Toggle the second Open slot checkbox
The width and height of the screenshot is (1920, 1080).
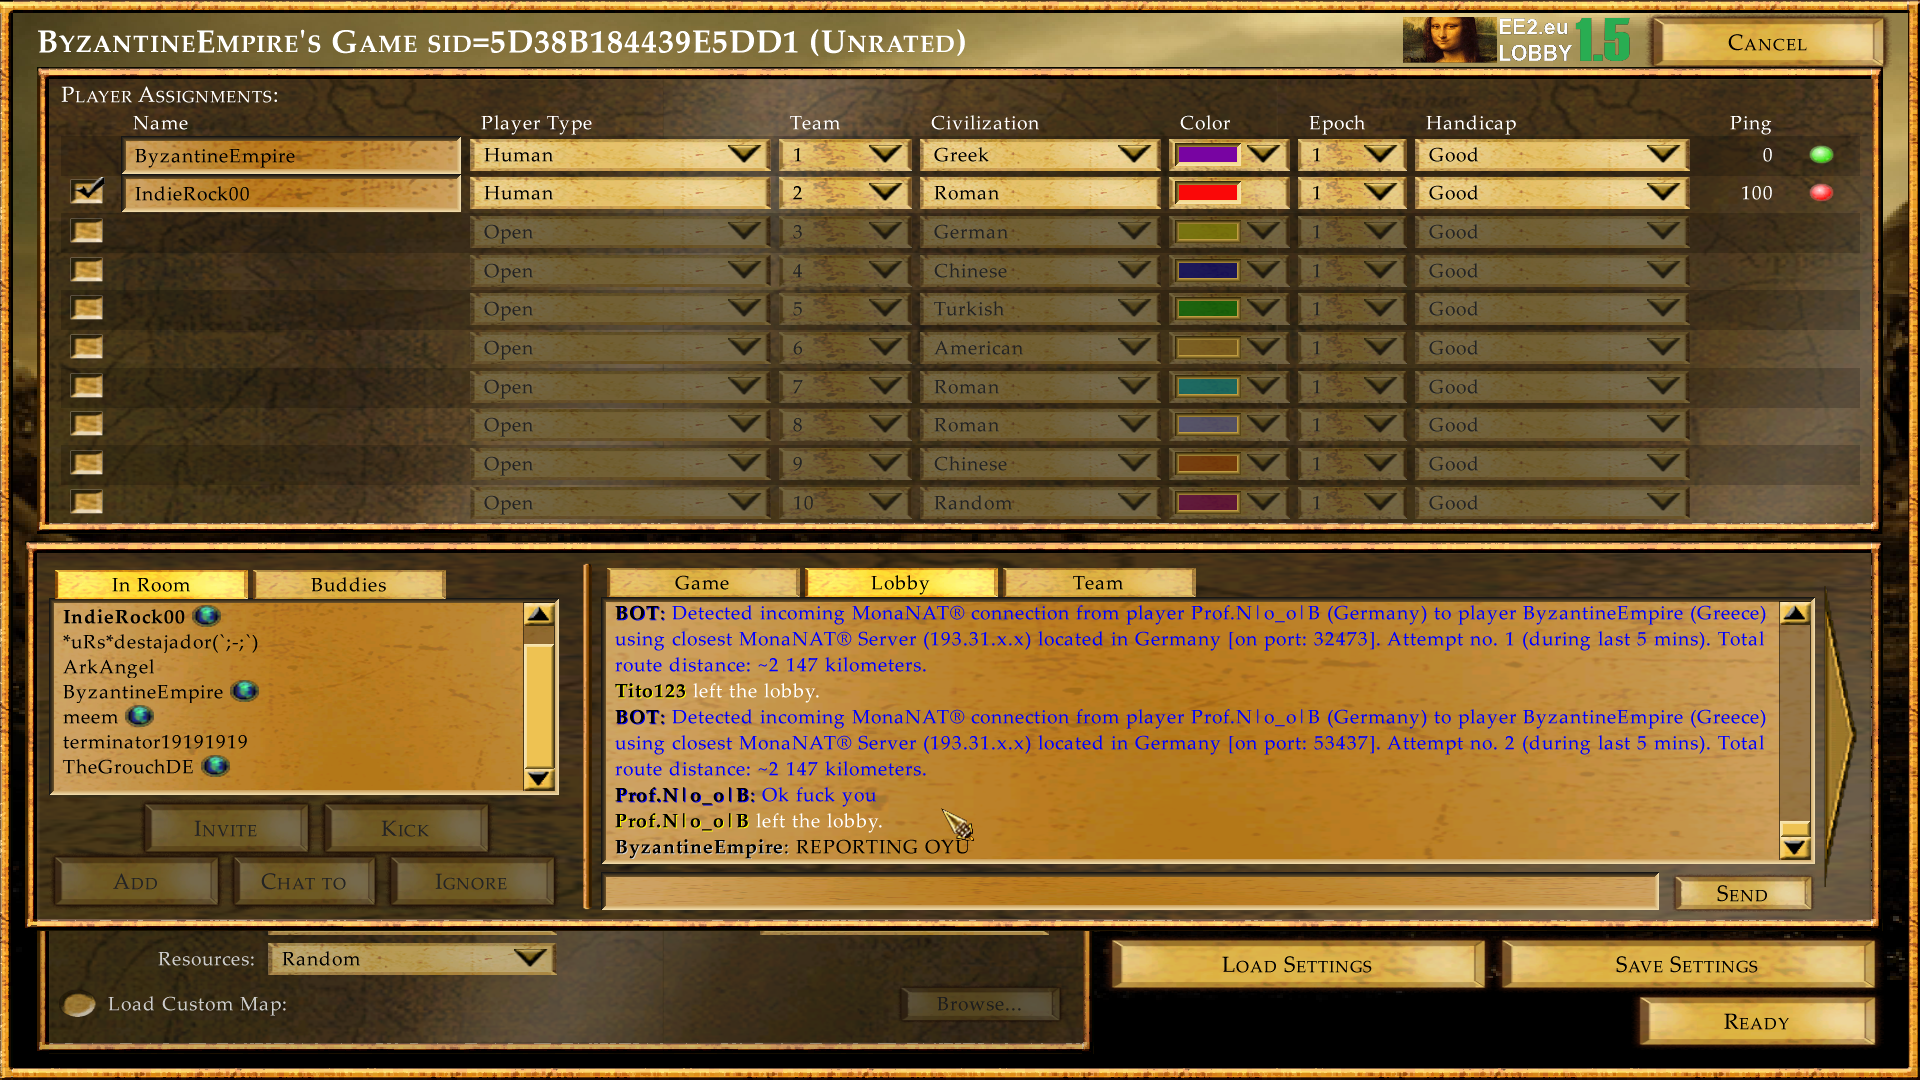click(x=88, y=270)
